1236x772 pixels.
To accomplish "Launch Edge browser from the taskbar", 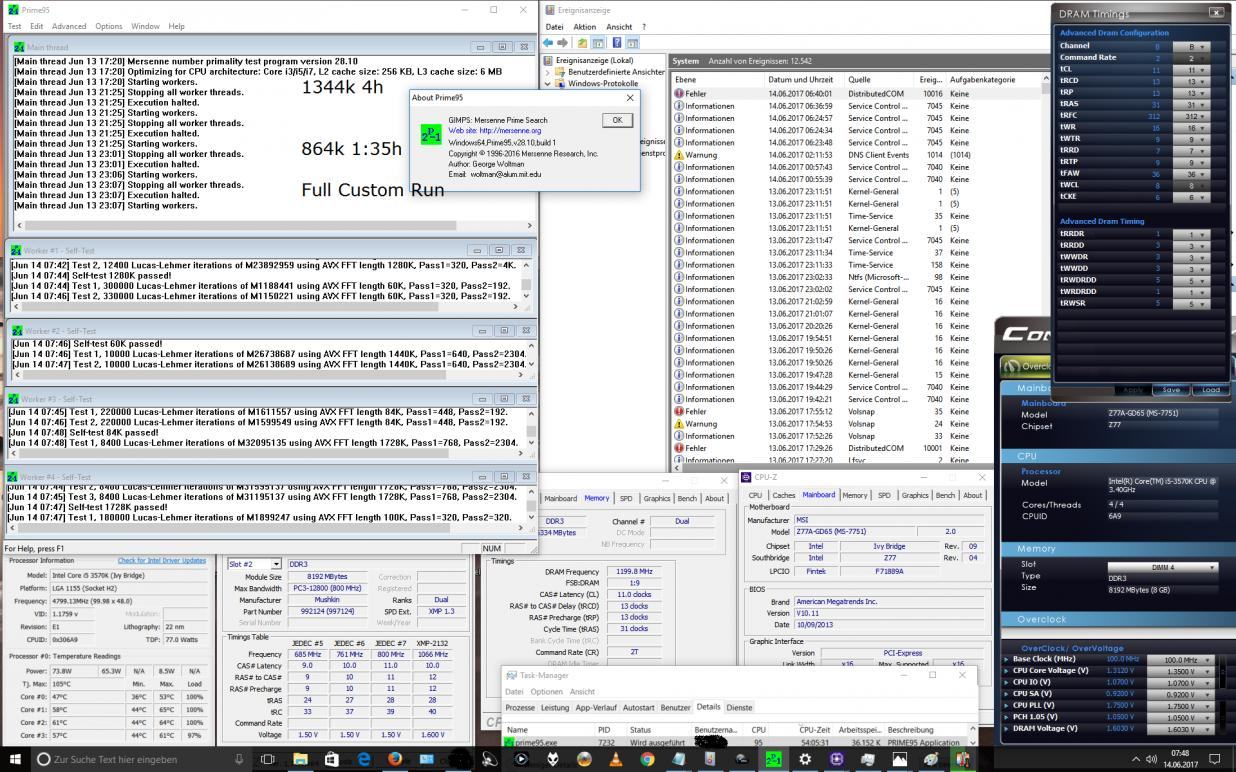I will tap(363, 759).
